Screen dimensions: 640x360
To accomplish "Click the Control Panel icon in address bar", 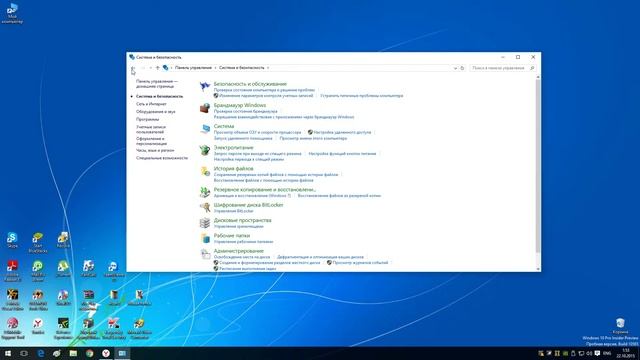I will [x=165, y=68].
